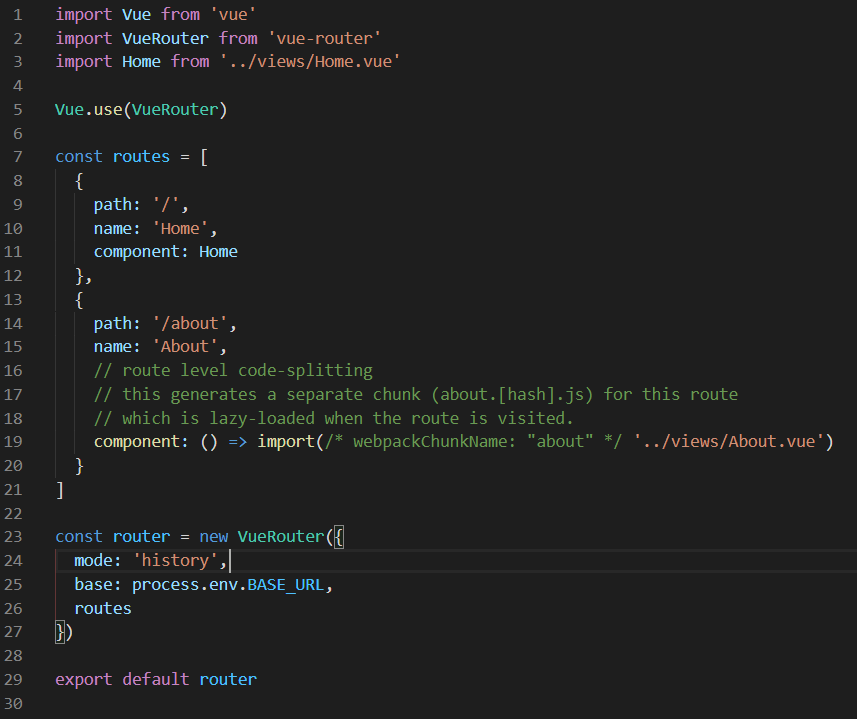Click the '../views/About.vue' string

(729, 441)
